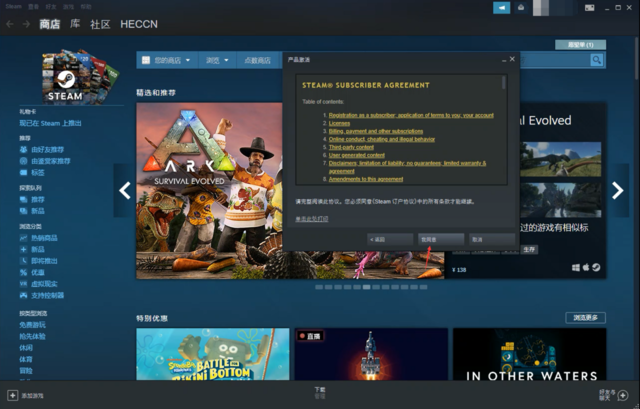
Task: Switch to Big Picture mode icon
Action: [x=589, y=8]
